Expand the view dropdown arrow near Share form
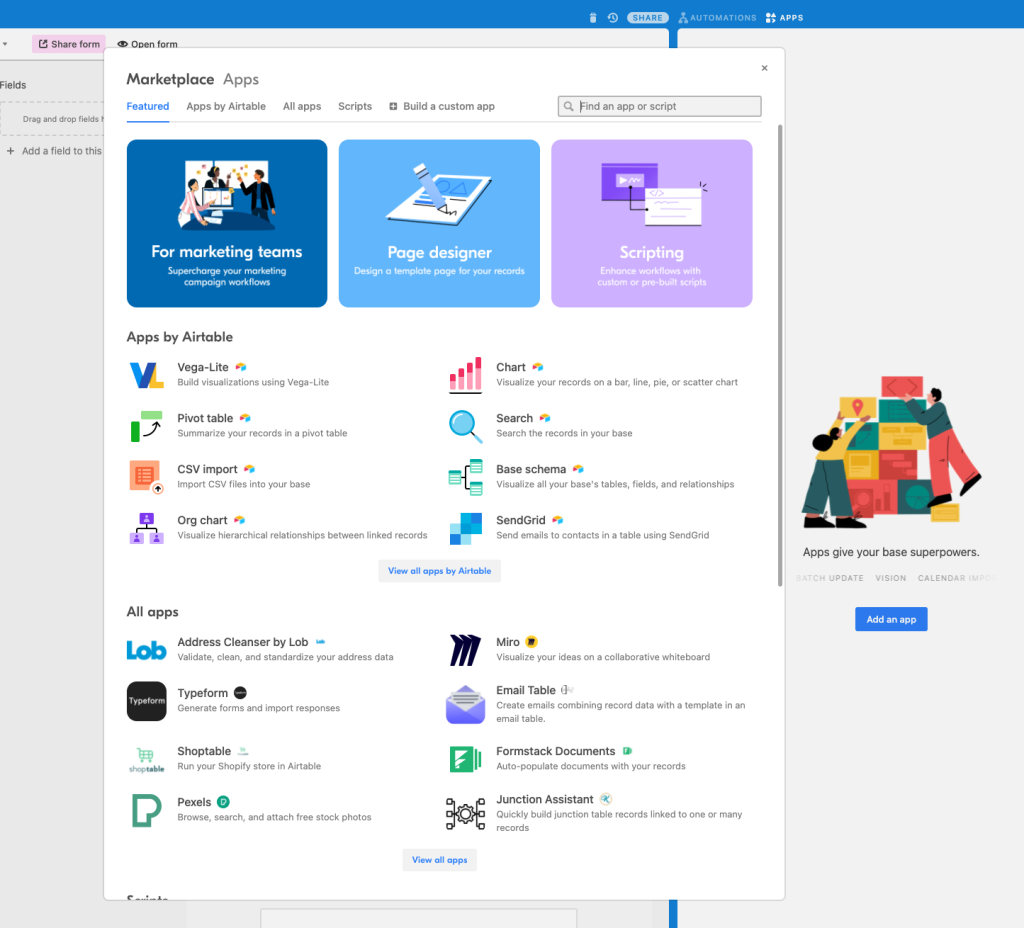This screenshot has height=928, width=1024. point(5,44)
